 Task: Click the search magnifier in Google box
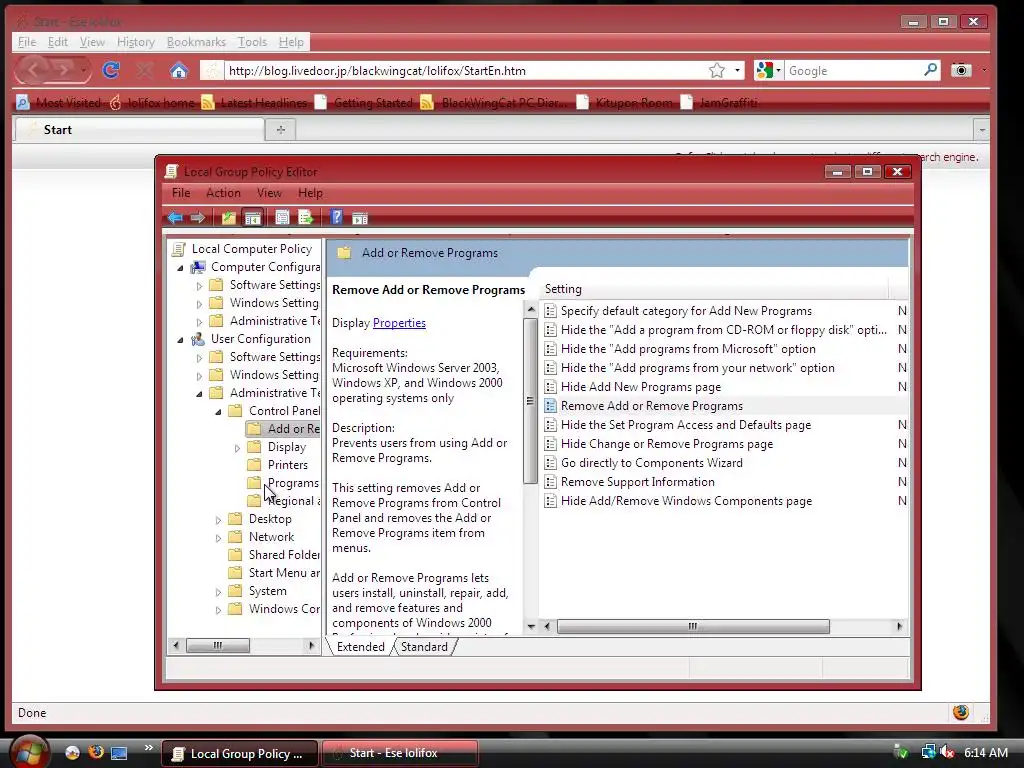(931, 70)
